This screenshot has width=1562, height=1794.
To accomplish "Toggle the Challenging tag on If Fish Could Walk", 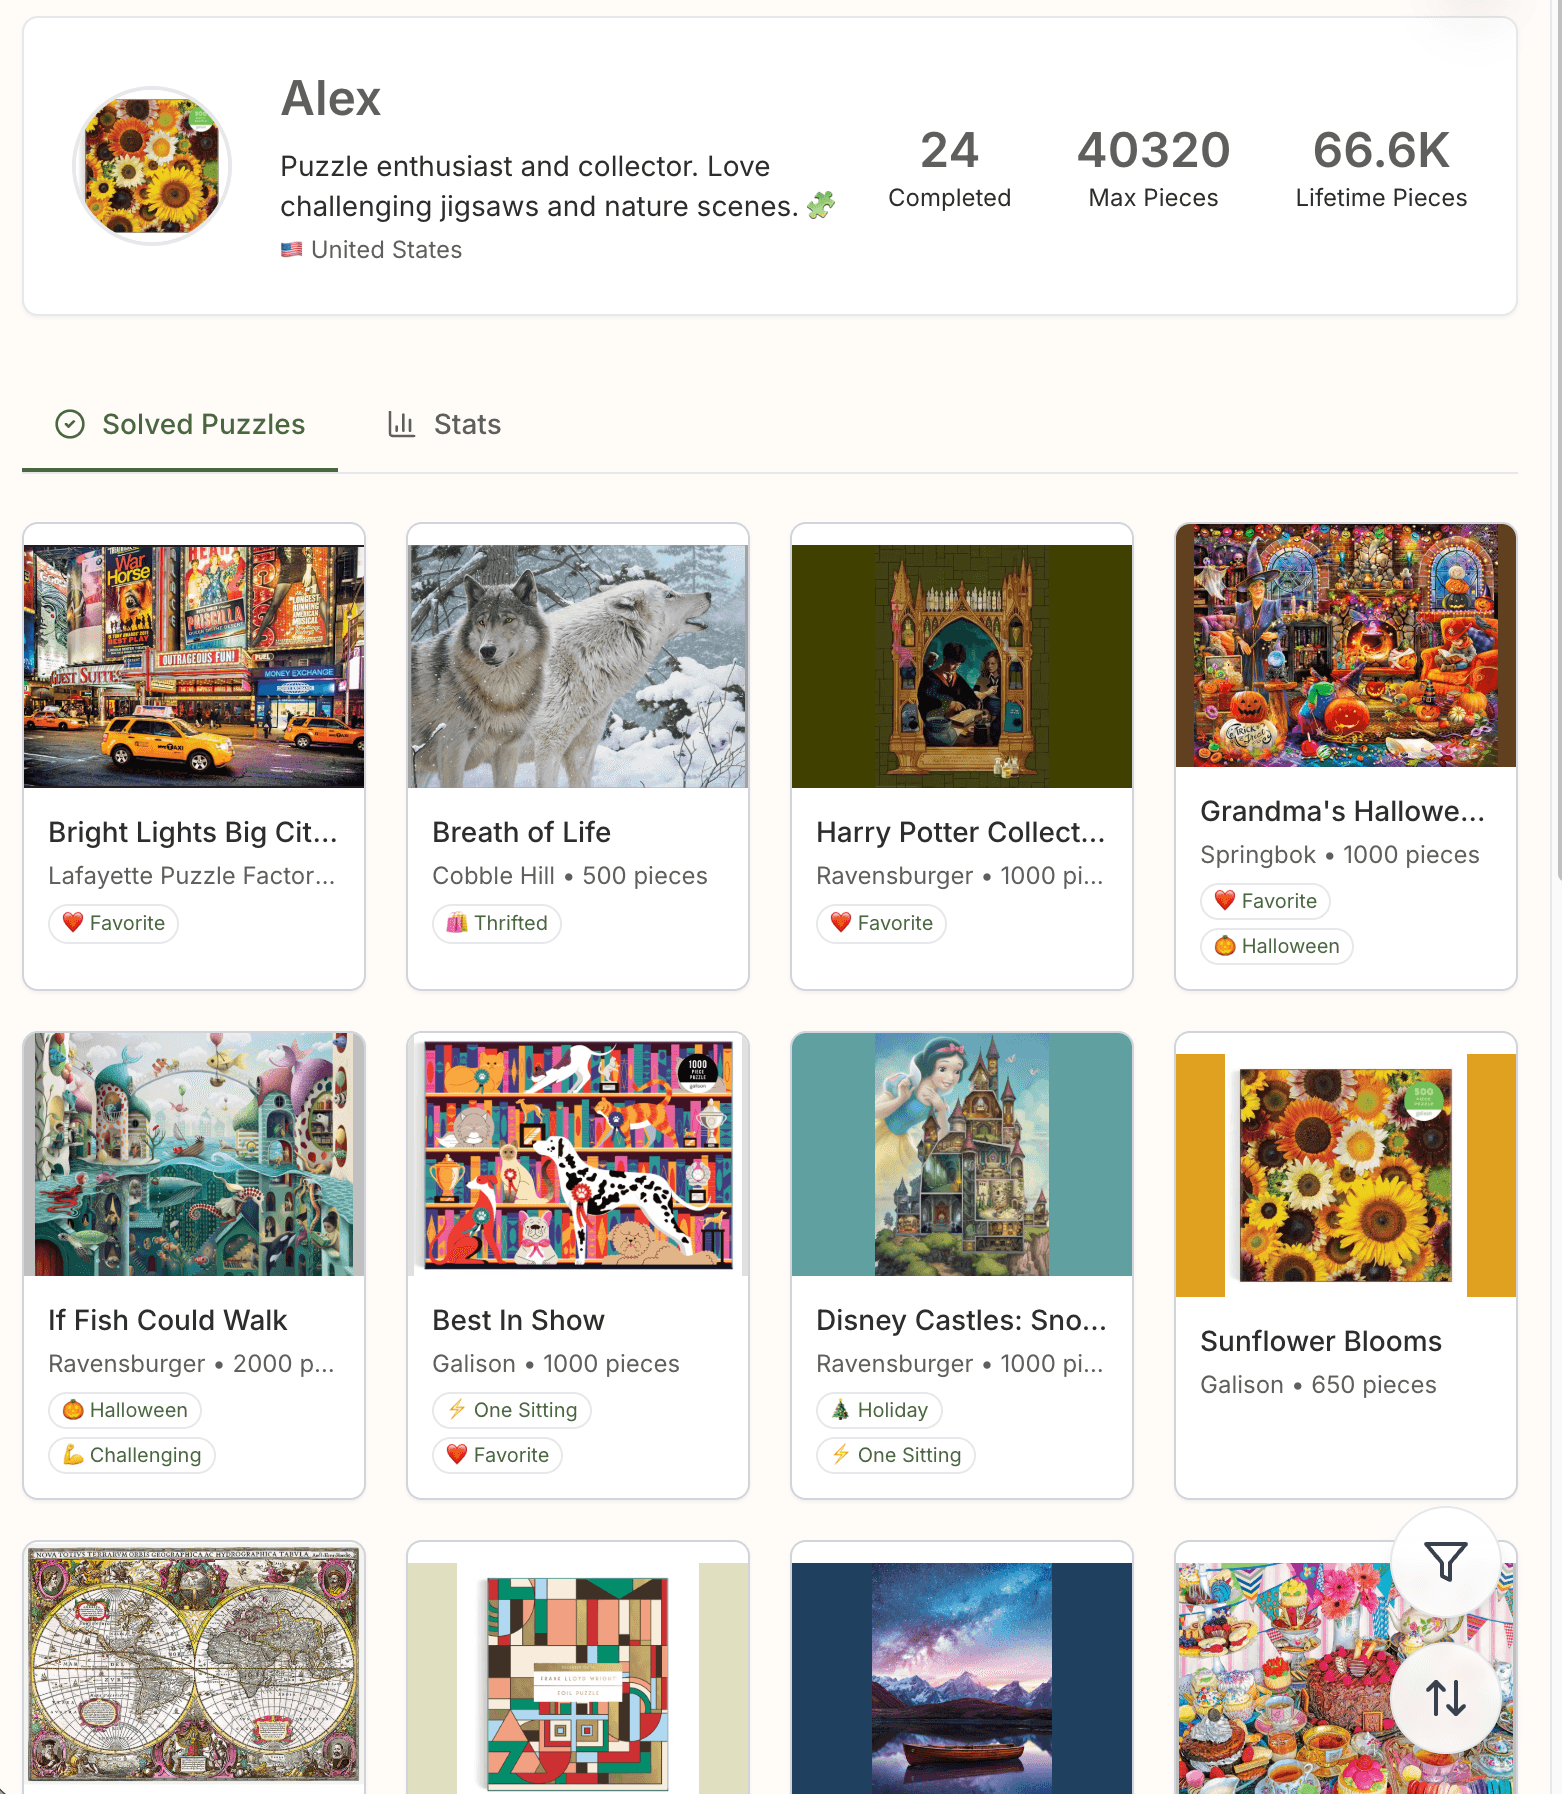I will [131, 1455].
